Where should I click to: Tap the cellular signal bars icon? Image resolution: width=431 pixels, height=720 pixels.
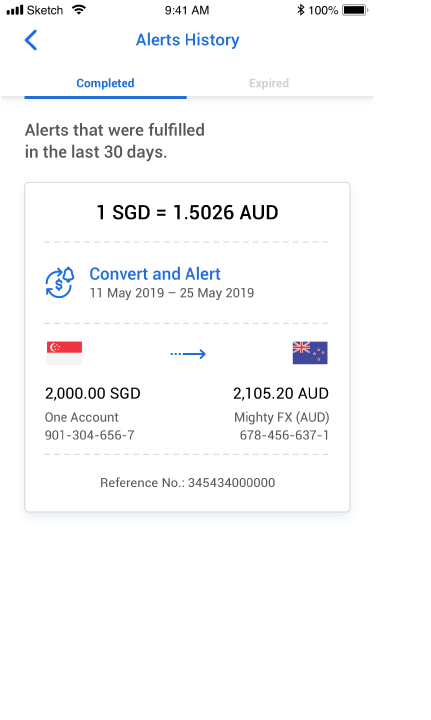click(x=15, y=10)
